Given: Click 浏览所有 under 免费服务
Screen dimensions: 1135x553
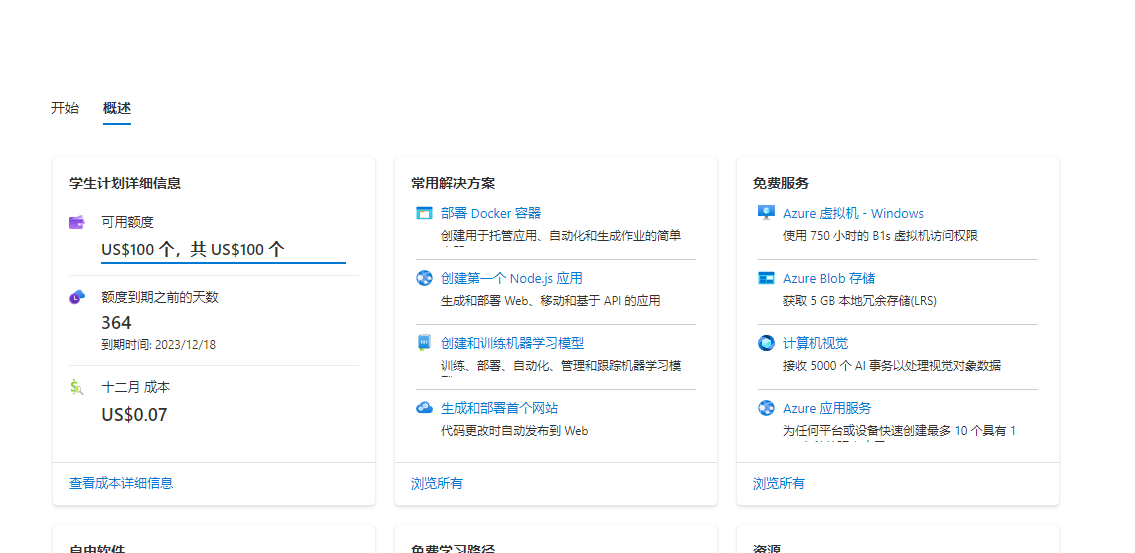Looking at the screenshot, I should [779, 483].
